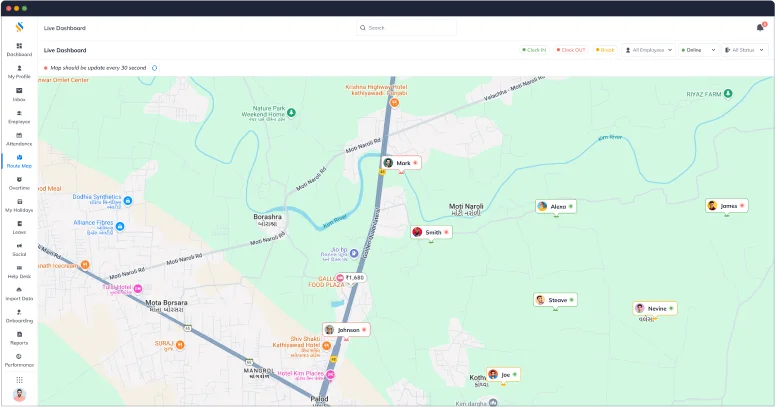Click the Alliance Fibres map pin

(x=120, y=226)
